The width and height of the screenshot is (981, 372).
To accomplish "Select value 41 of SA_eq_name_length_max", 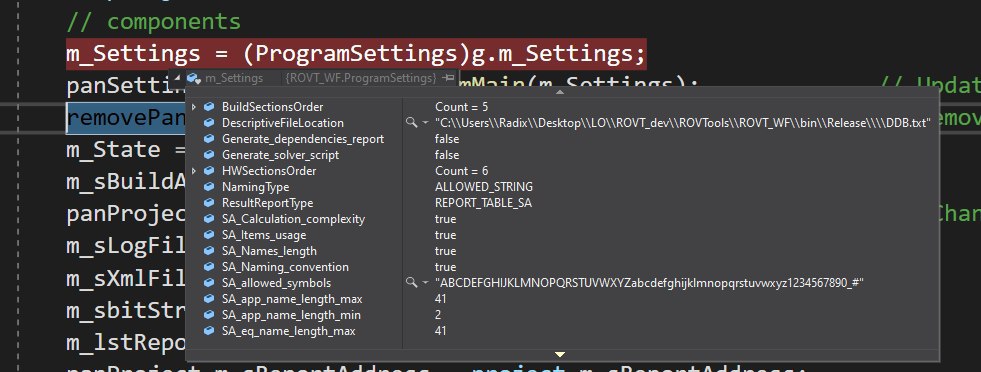I will coord(440,331).
